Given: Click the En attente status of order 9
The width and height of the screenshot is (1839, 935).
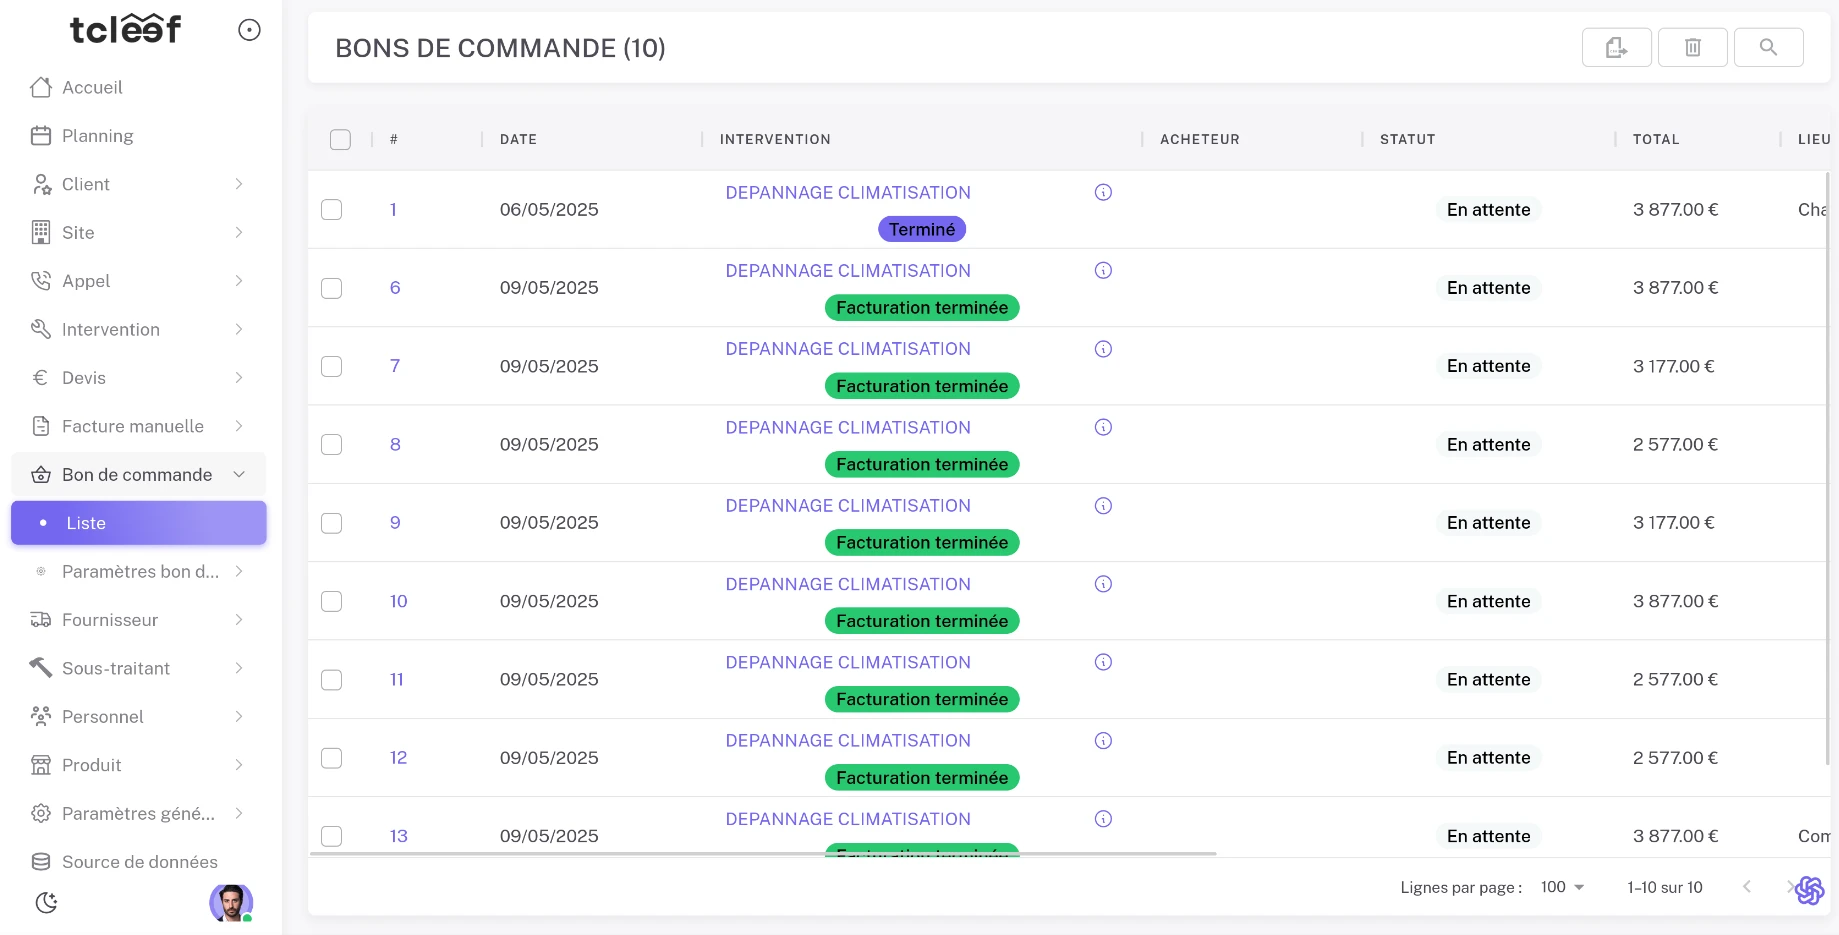Looking at the screenshot, I should 1488,523.
